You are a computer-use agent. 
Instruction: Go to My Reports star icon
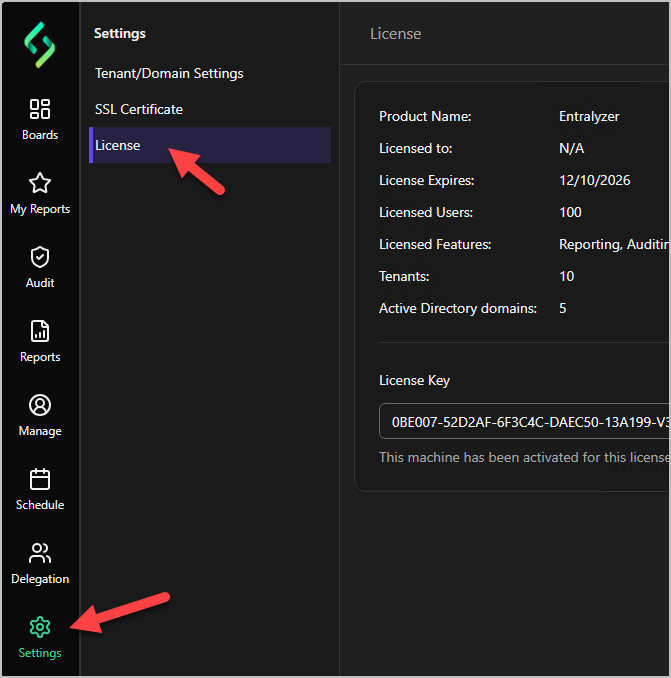click(x=40, y=183)
